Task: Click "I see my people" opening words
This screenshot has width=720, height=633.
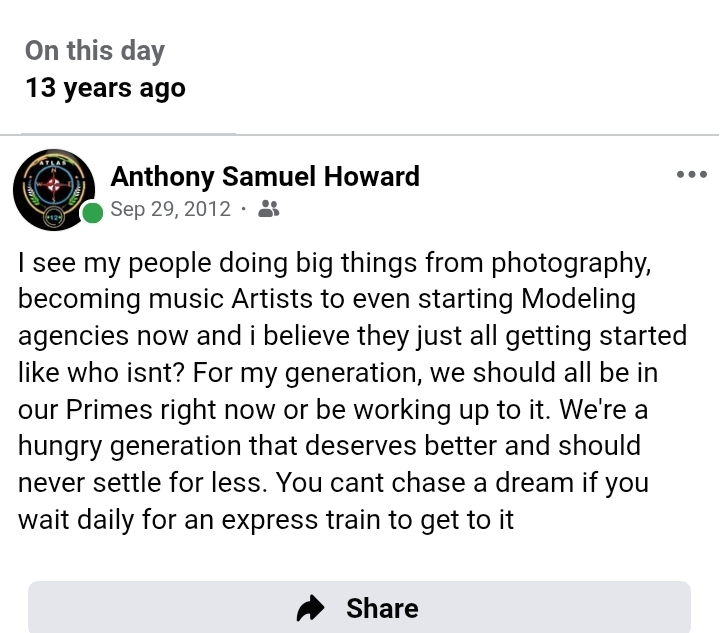Action: [x=92, y=262]
